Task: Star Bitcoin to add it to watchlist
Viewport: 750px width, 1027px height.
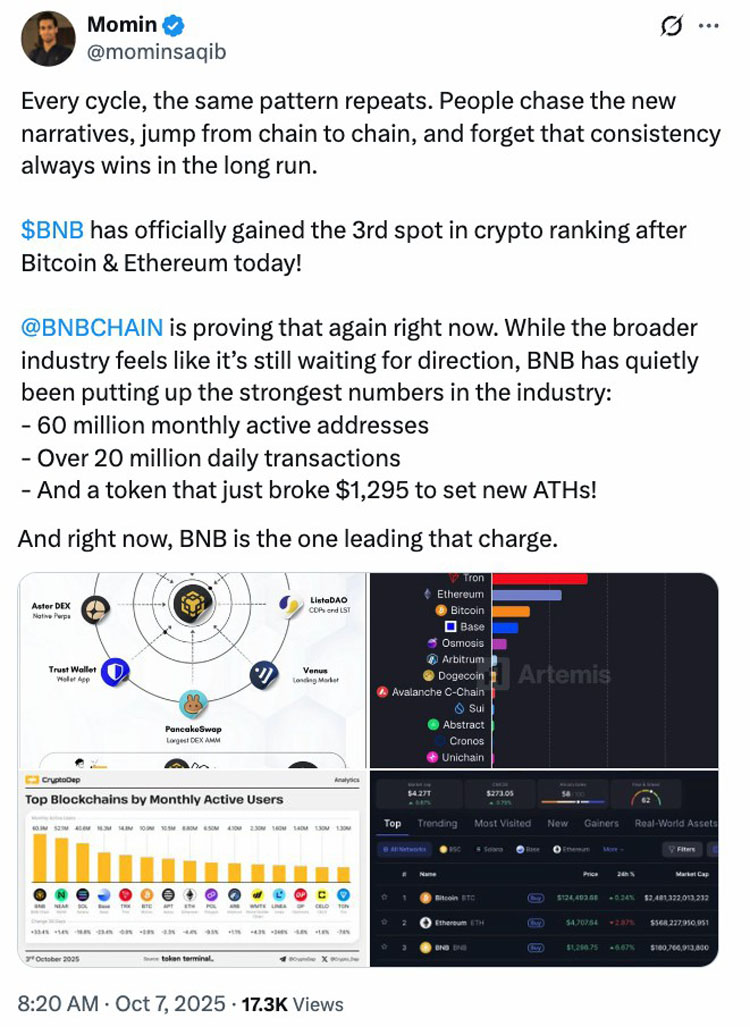Action: pos(385,899)
